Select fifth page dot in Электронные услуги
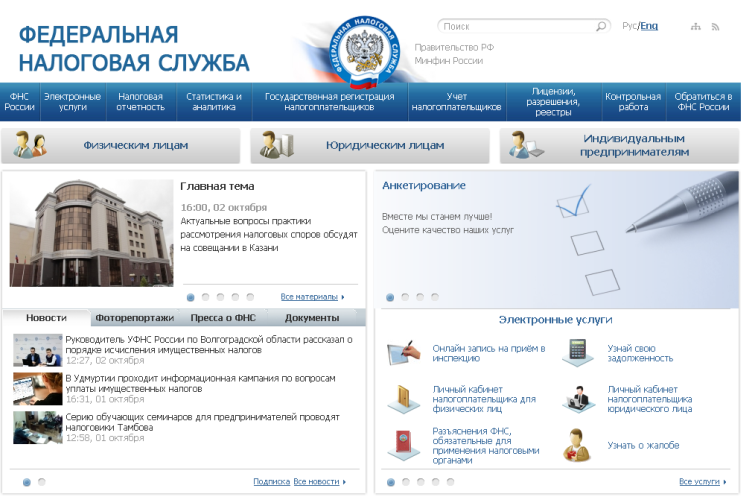741x498 pixels. (x=450, y=482)
